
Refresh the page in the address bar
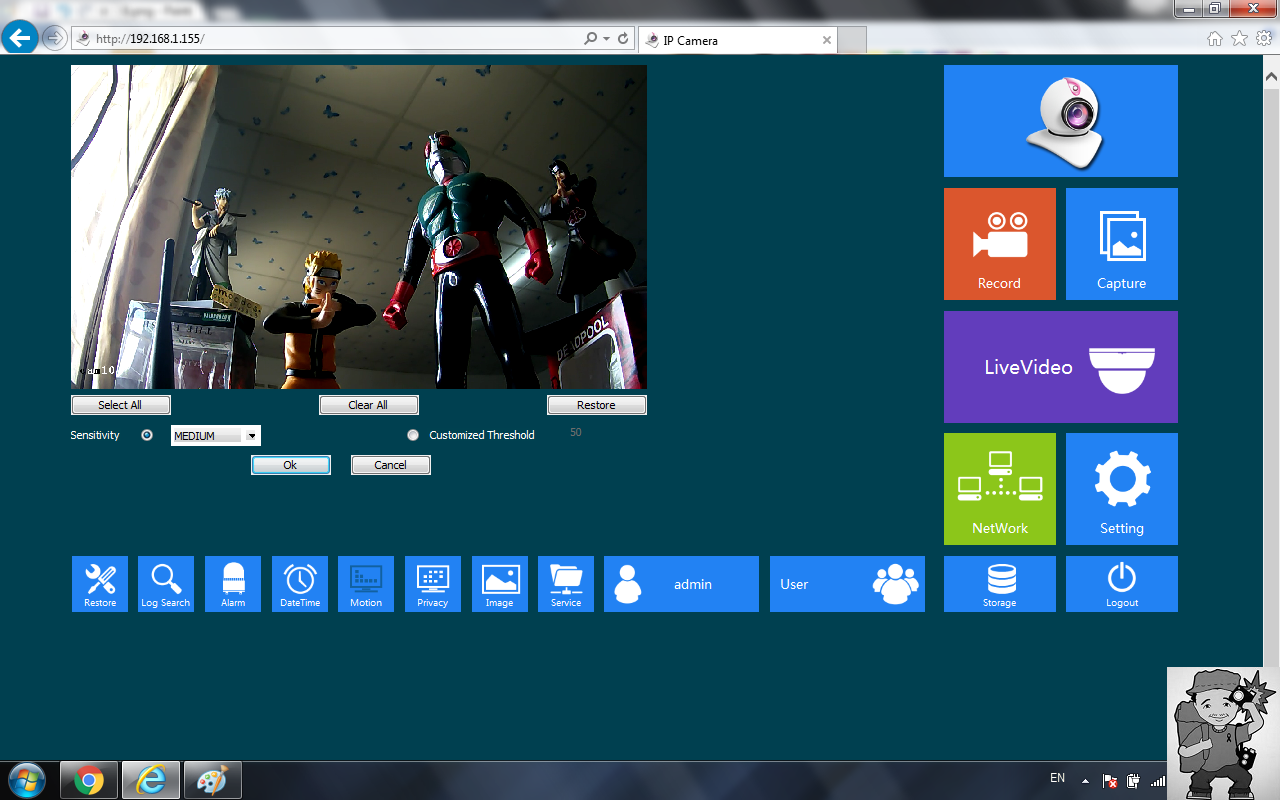click(623, 38)
